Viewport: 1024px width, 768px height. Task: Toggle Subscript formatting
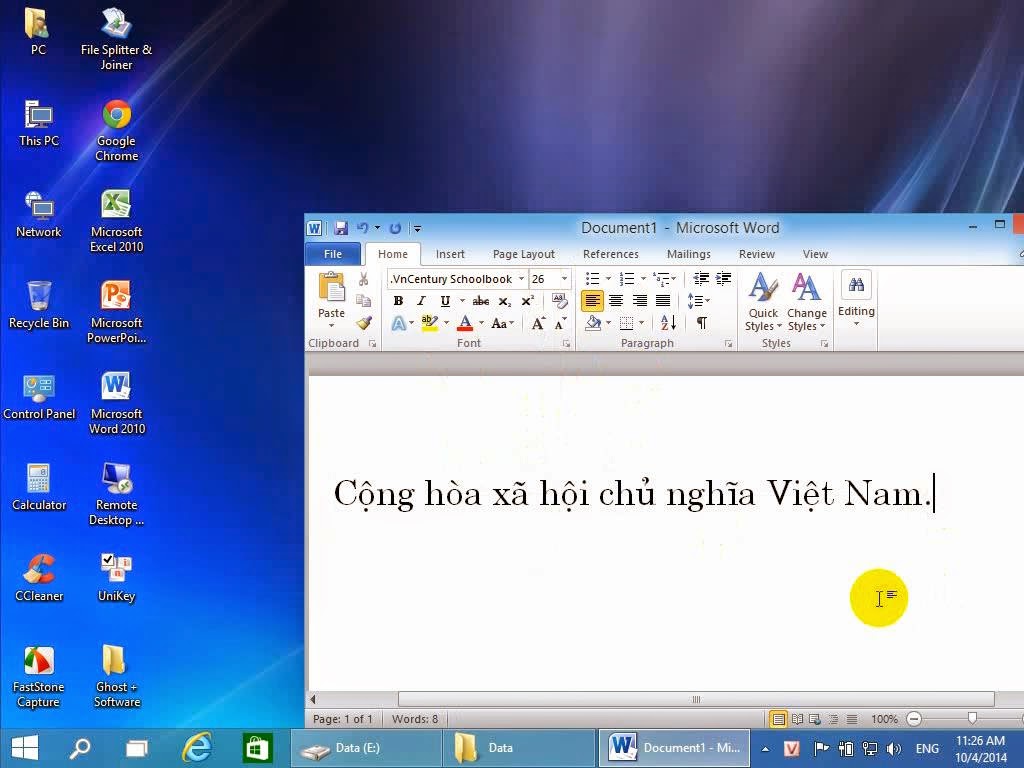(x=504, y=301)
